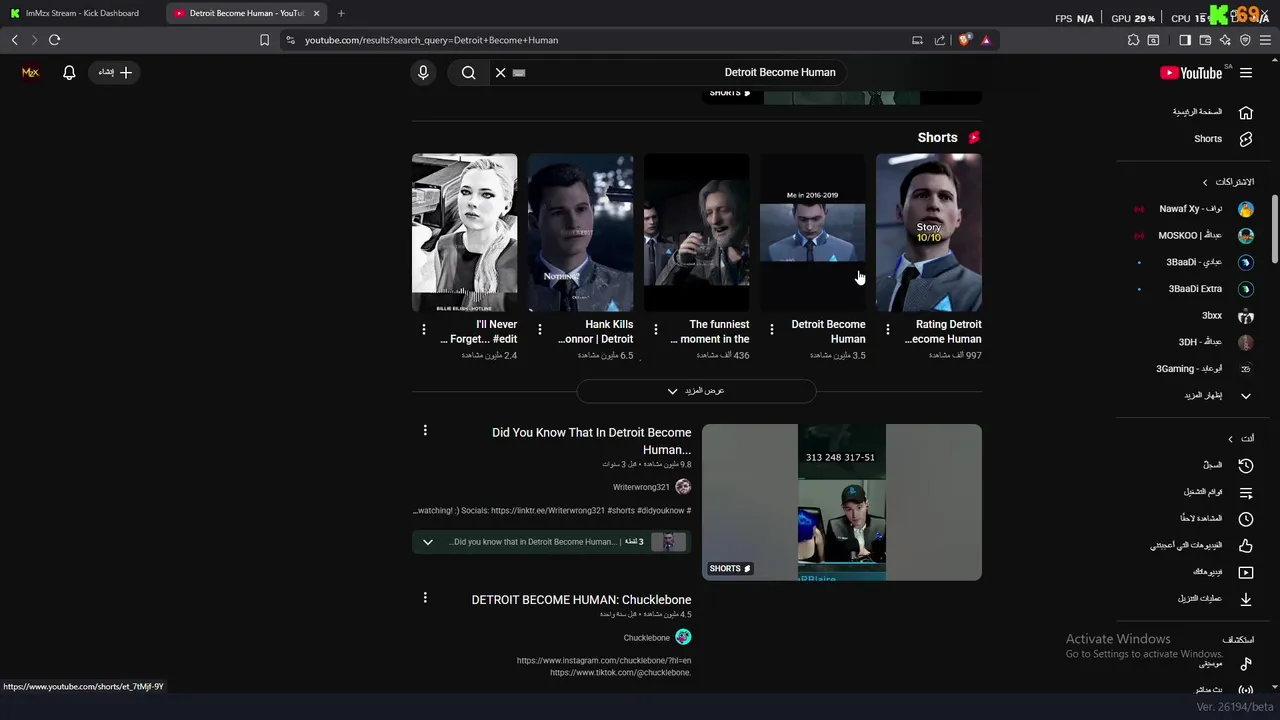Open options for "I'll Never Forget" short
Screen dimensions: 1280x720
424,329
